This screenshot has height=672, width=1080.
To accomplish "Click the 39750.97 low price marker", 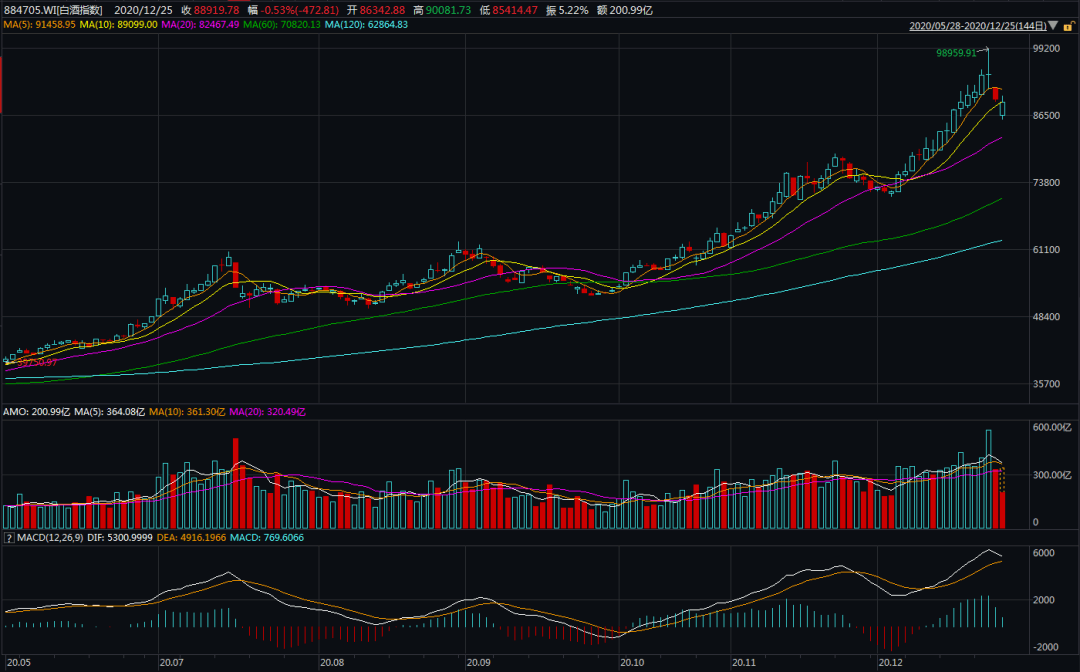I will 37,362.
